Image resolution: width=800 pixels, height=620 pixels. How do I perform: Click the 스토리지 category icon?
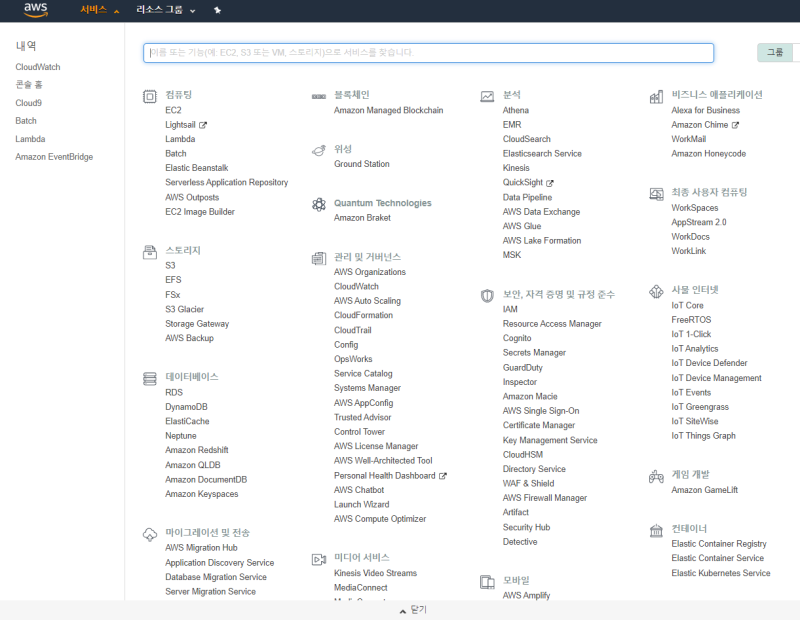pos(150,252)
